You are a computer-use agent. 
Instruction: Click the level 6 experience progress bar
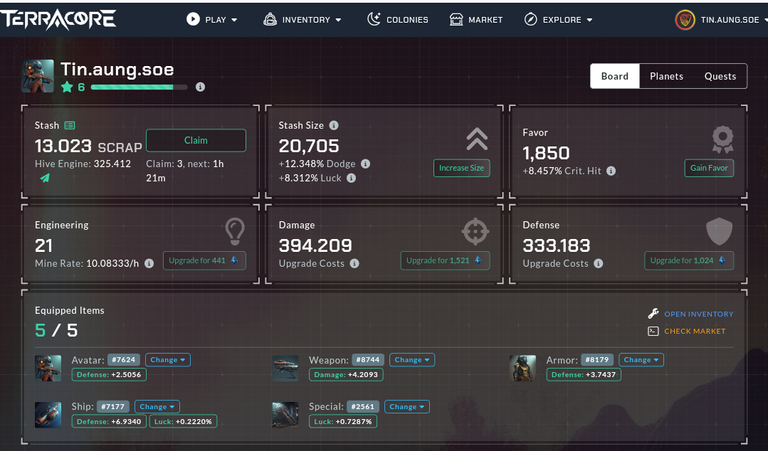(139, 87)
